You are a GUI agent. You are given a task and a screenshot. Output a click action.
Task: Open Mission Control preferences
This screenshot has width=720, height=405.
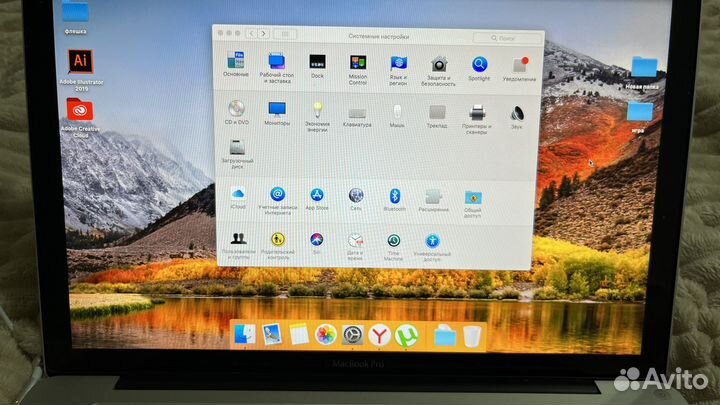click(x=358, y=63)
